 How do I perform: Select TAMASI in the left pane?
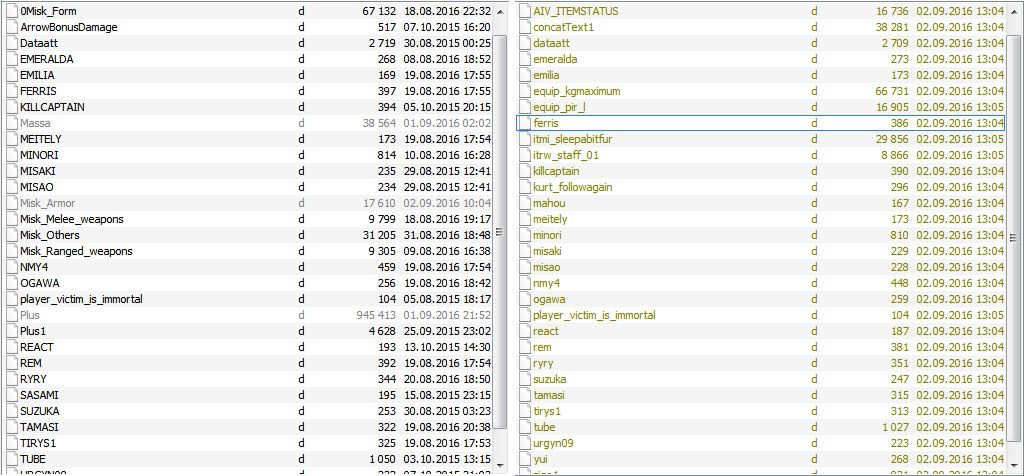click(x=248, y=427)
